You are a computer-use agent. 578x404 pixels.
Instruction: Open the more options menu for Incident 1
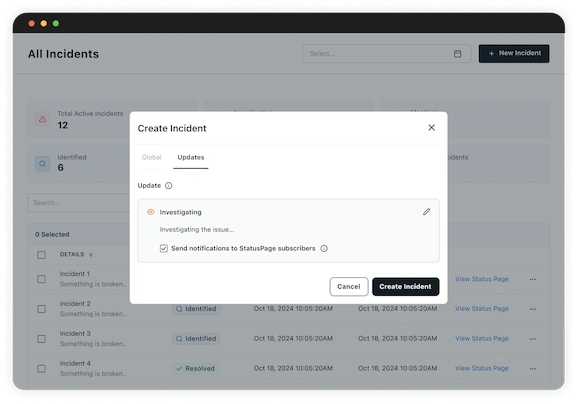[x=533, y=279]
